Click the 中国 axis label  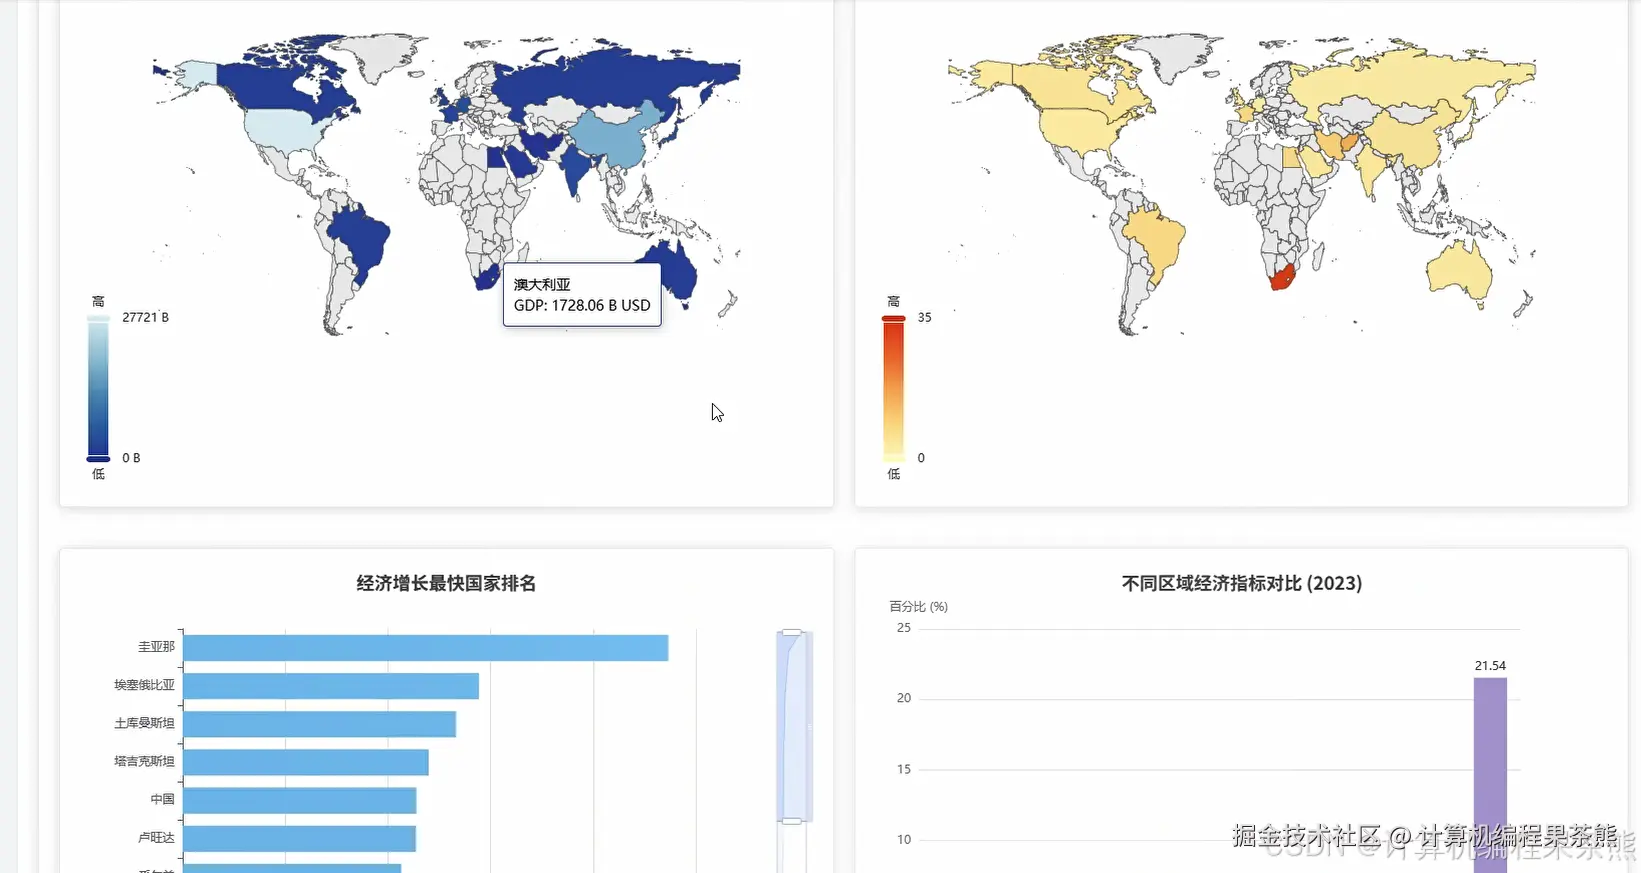point(162,799)
